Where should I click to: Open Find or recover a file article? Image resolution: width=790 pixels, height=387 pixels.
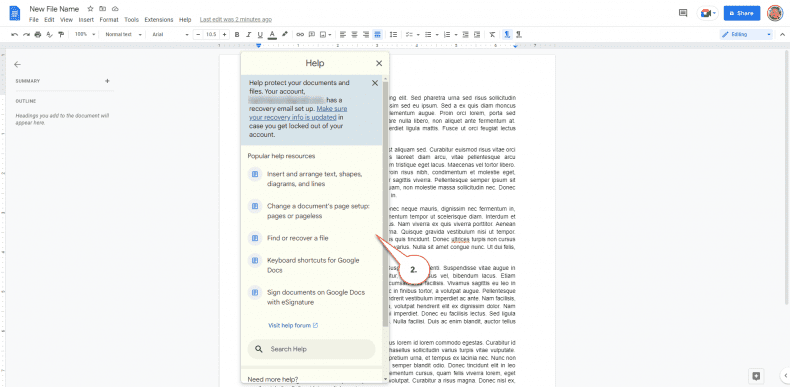298,238
